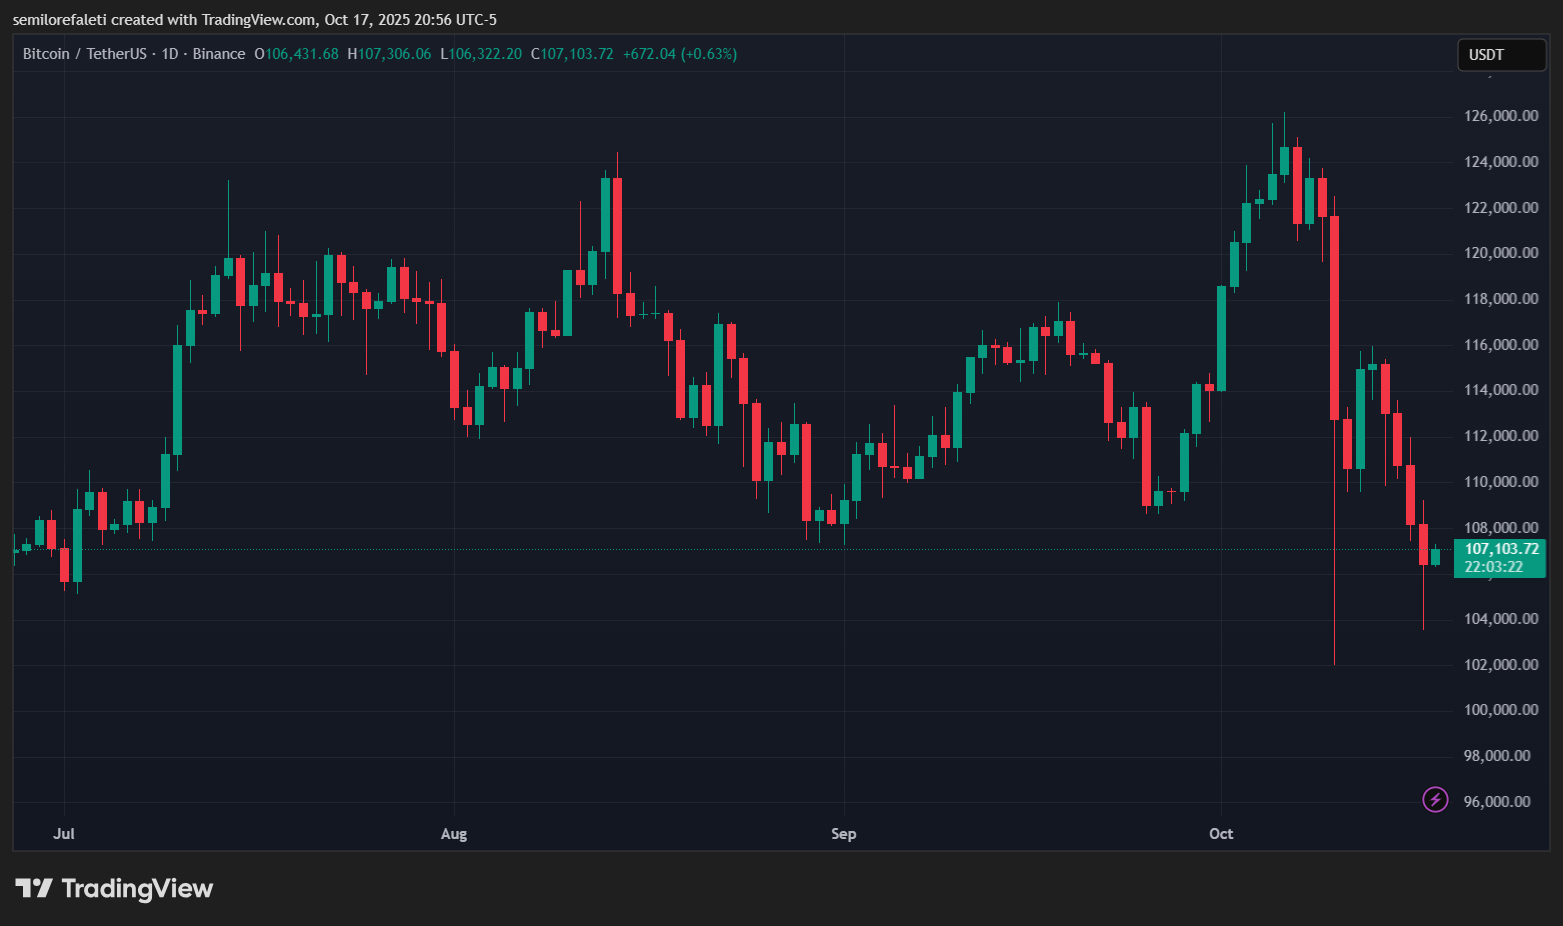1563x926 pixels.
Task: Click the open value O106,431.68
Action: coord(297,54)
